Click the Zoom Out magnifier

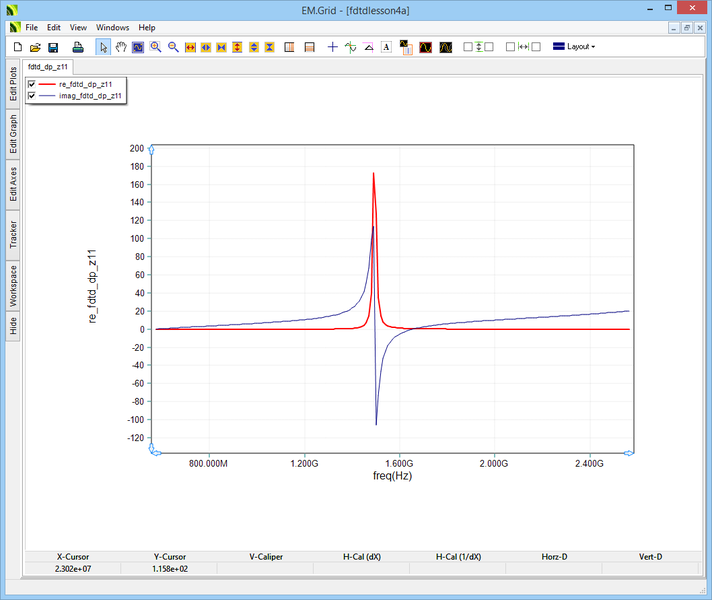click(x=173, y=47)
